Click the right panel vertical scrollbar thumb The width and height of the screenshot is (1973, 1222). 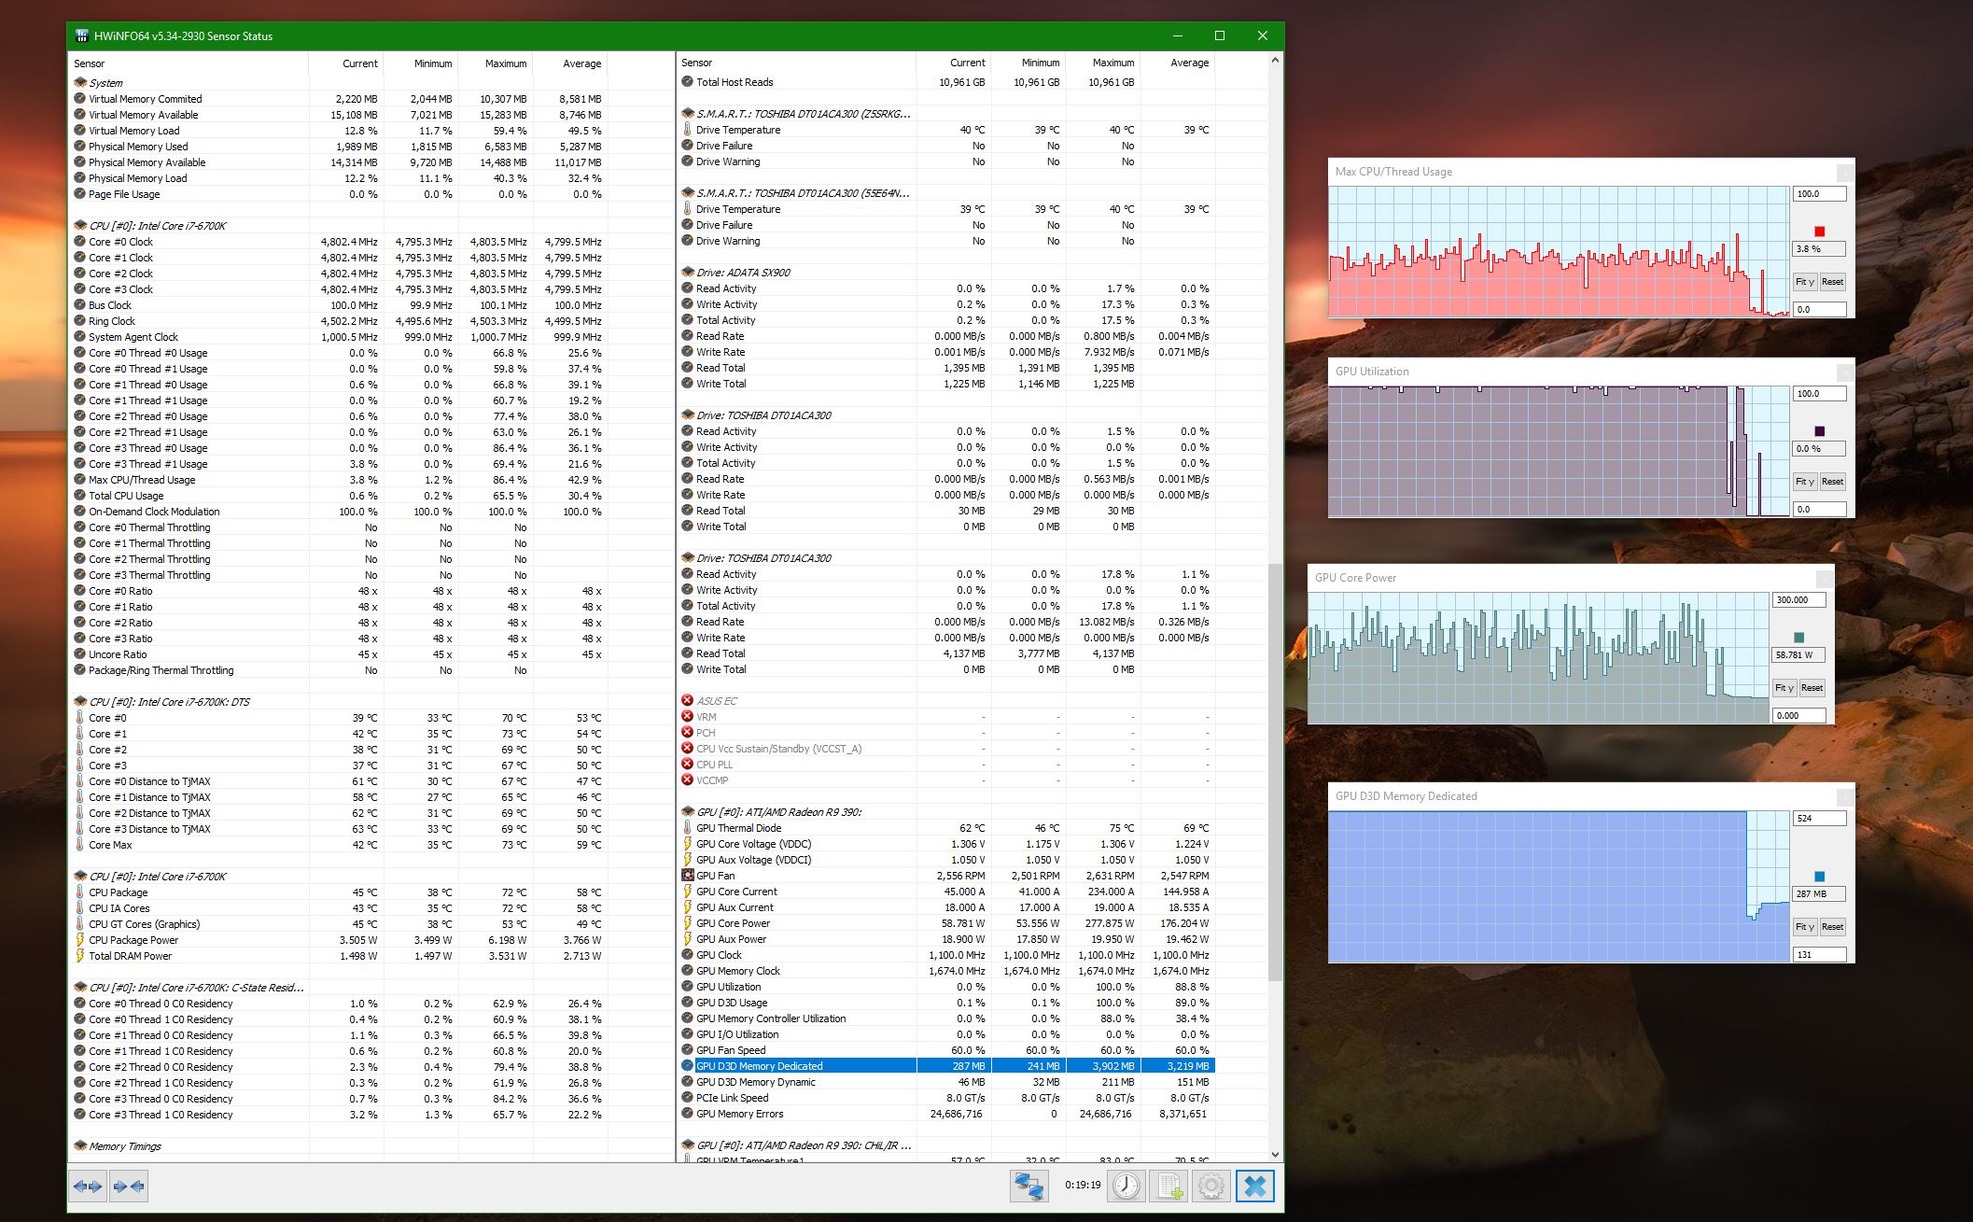coord(1275,772)
